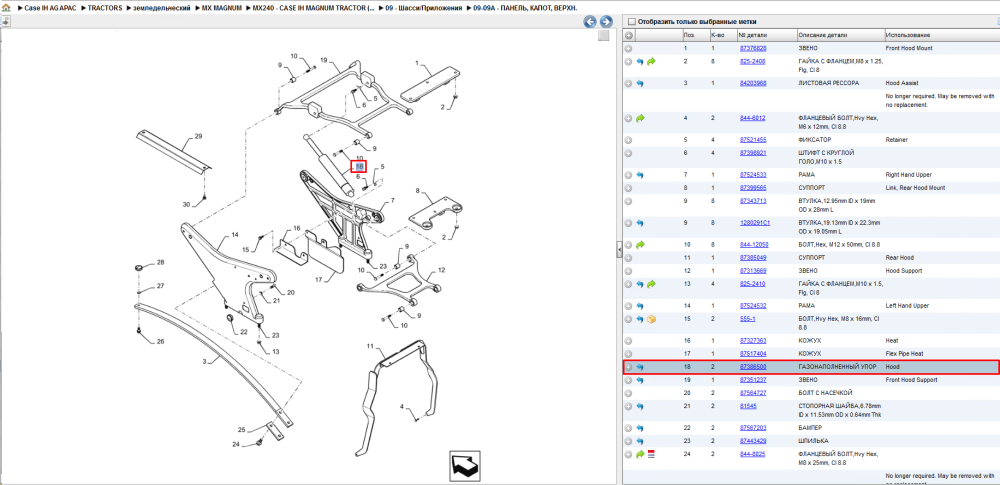Click the blue arrow icon for part 84203968
Viewport: 1000px width, 485px height.
pos(640,84)
